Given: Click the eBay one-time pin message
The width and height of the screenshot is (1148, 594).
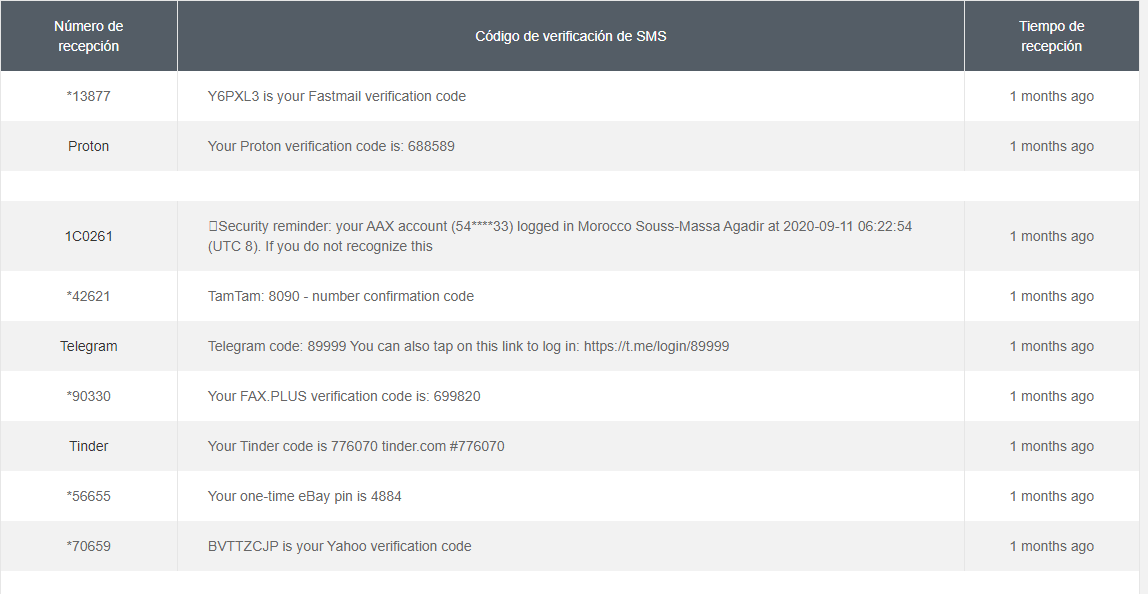Looking at the screenshot, I should pos(304,496).
